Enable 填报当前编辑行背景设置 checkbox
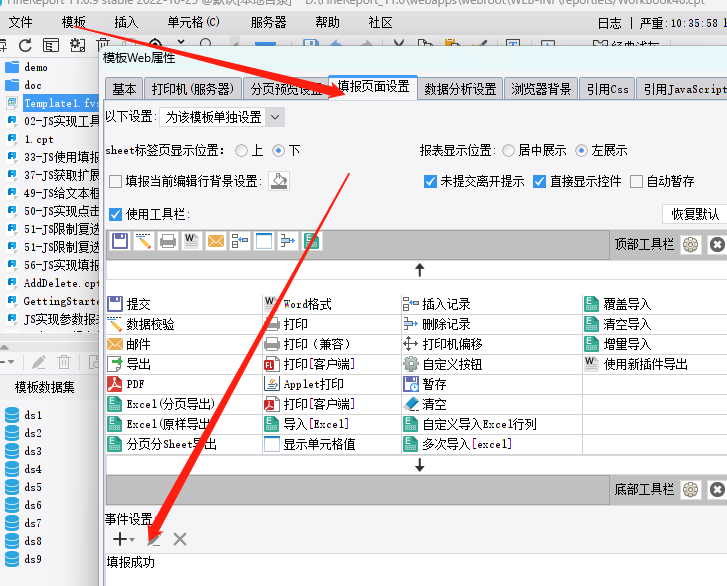727x586 pixels. (x=115, y=181)
